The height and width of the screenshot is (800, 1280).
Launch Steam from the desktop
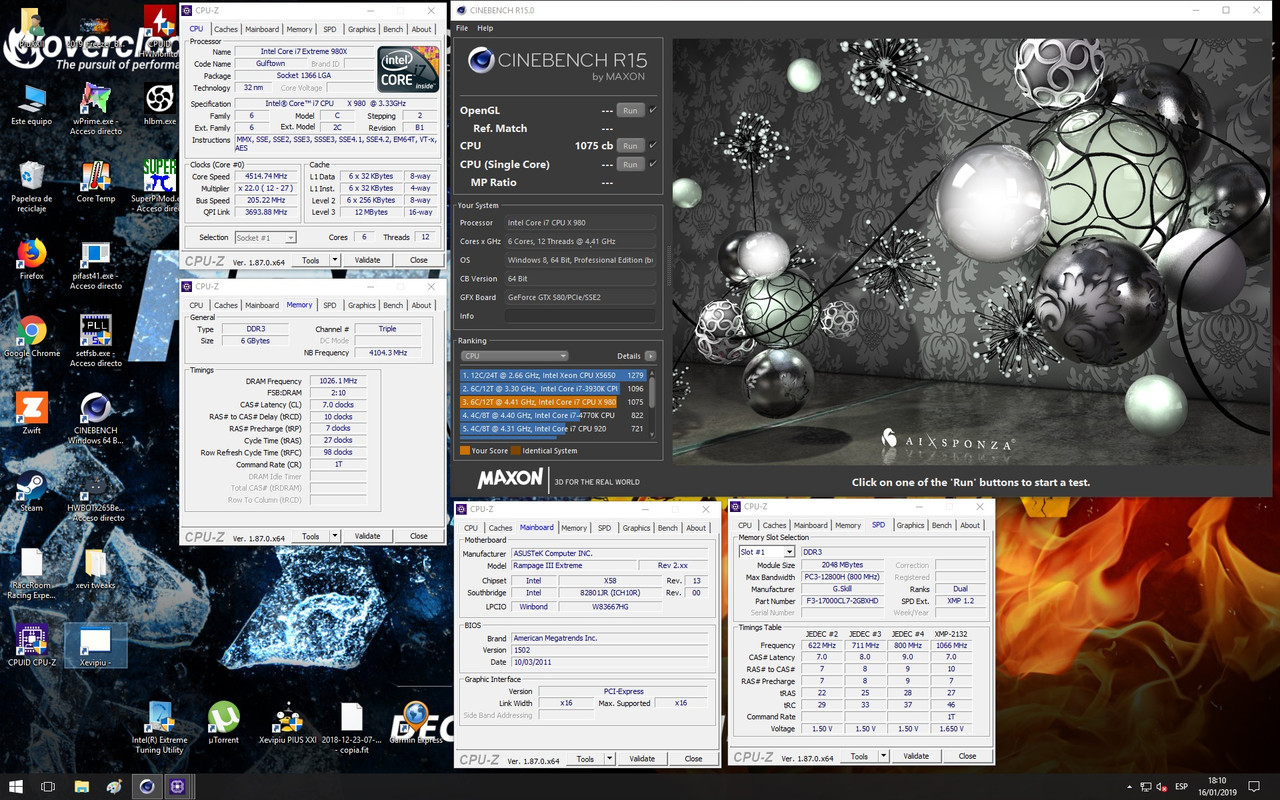point(31,490)
